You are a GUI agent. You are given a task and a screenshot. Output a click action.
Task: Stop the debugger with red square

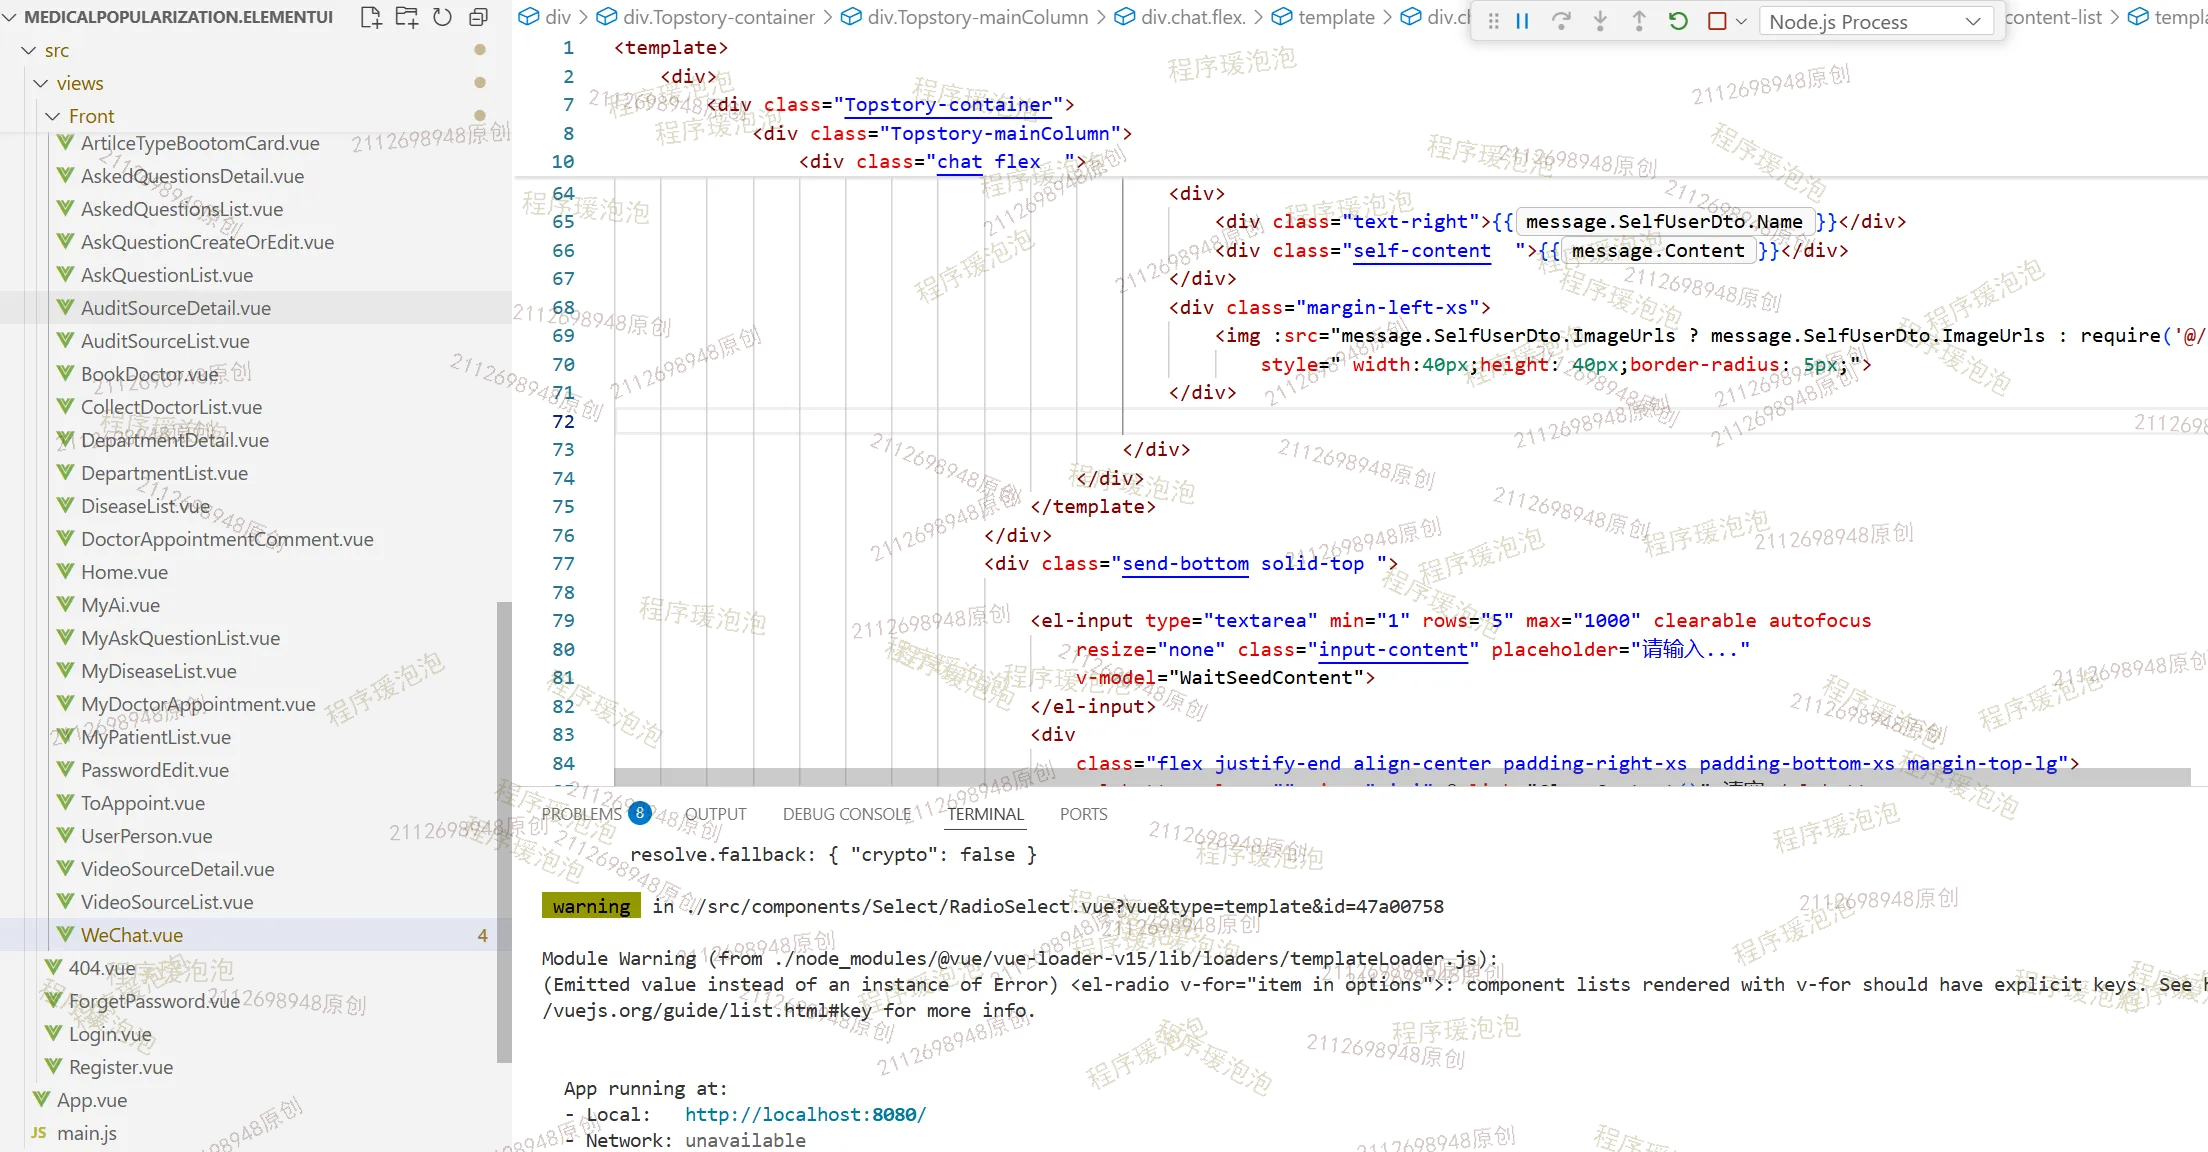tap(1717, 21)
